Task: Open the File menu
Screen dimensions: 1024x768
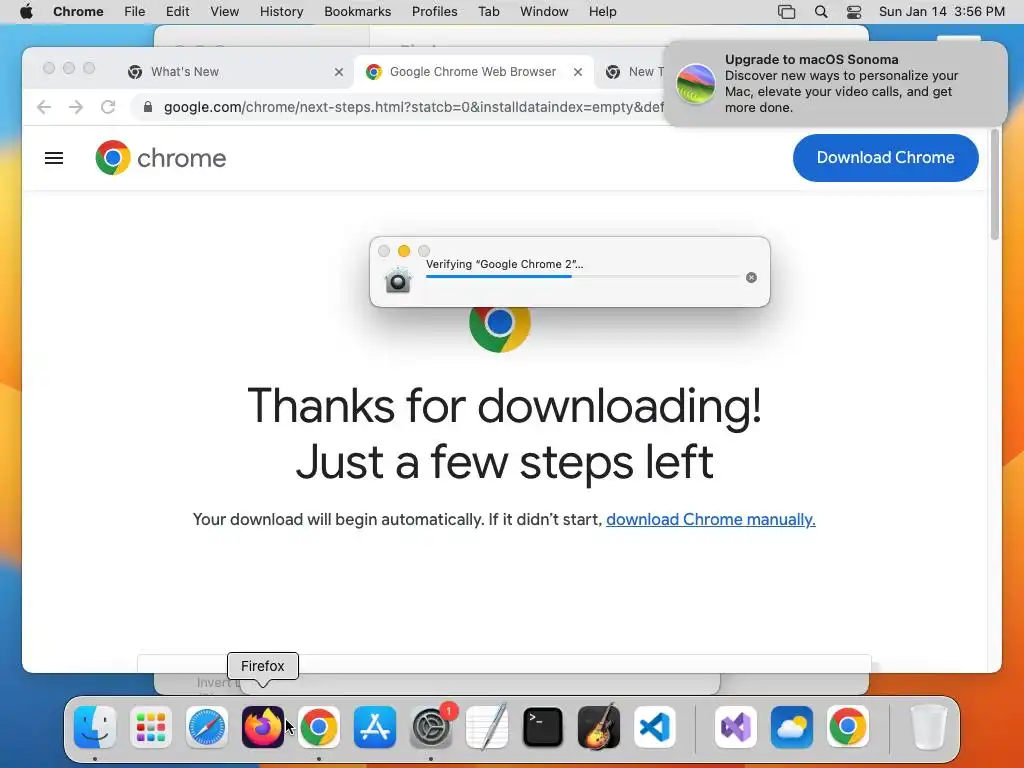Action: [x=135, y=12]
